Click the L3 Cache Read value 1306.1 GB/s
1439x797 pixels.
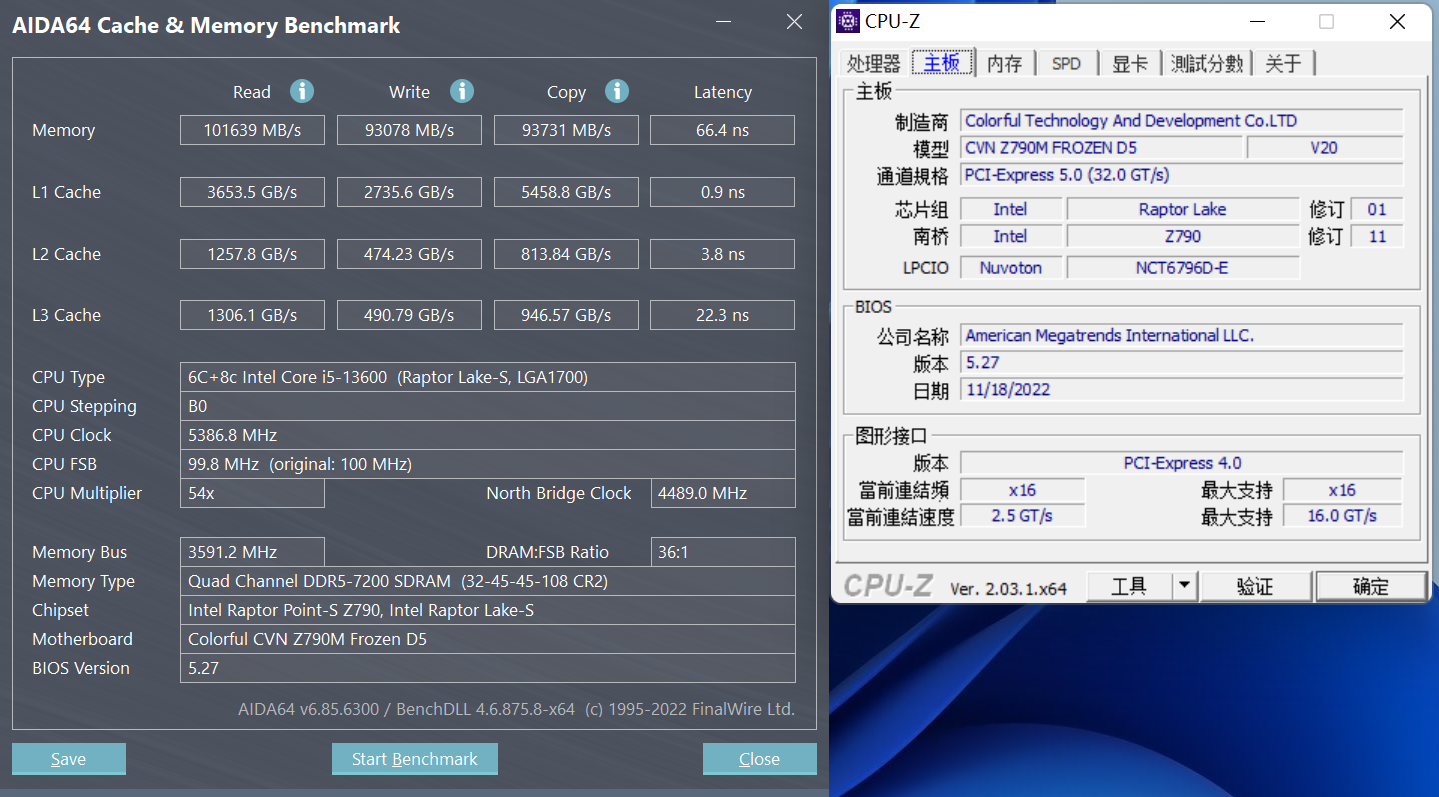[252, 315]
